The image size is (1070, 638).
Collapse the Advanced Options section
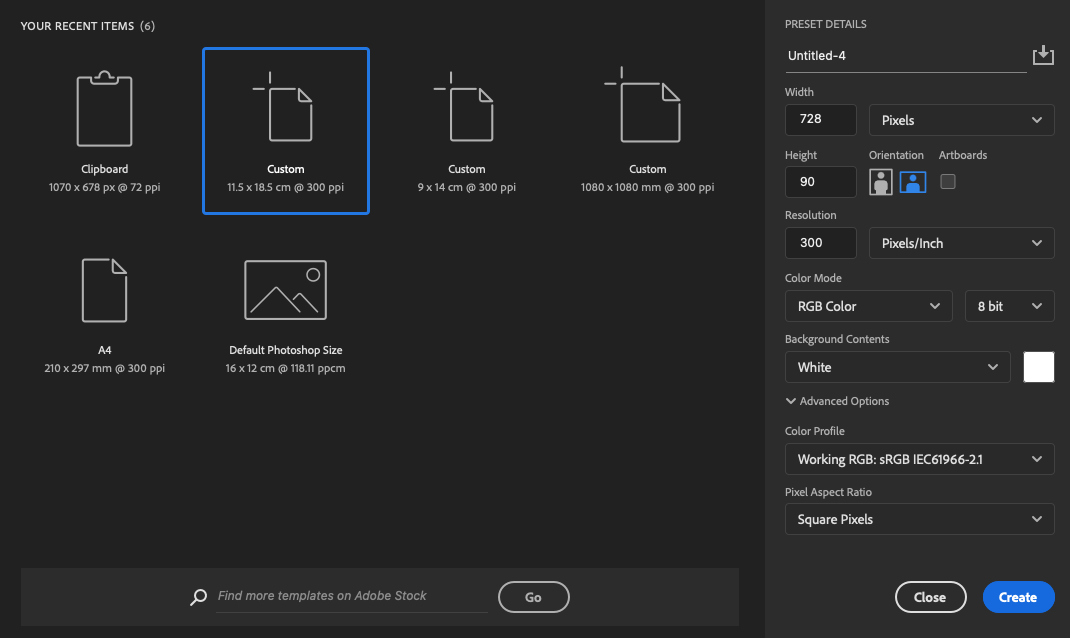point(838,401)
